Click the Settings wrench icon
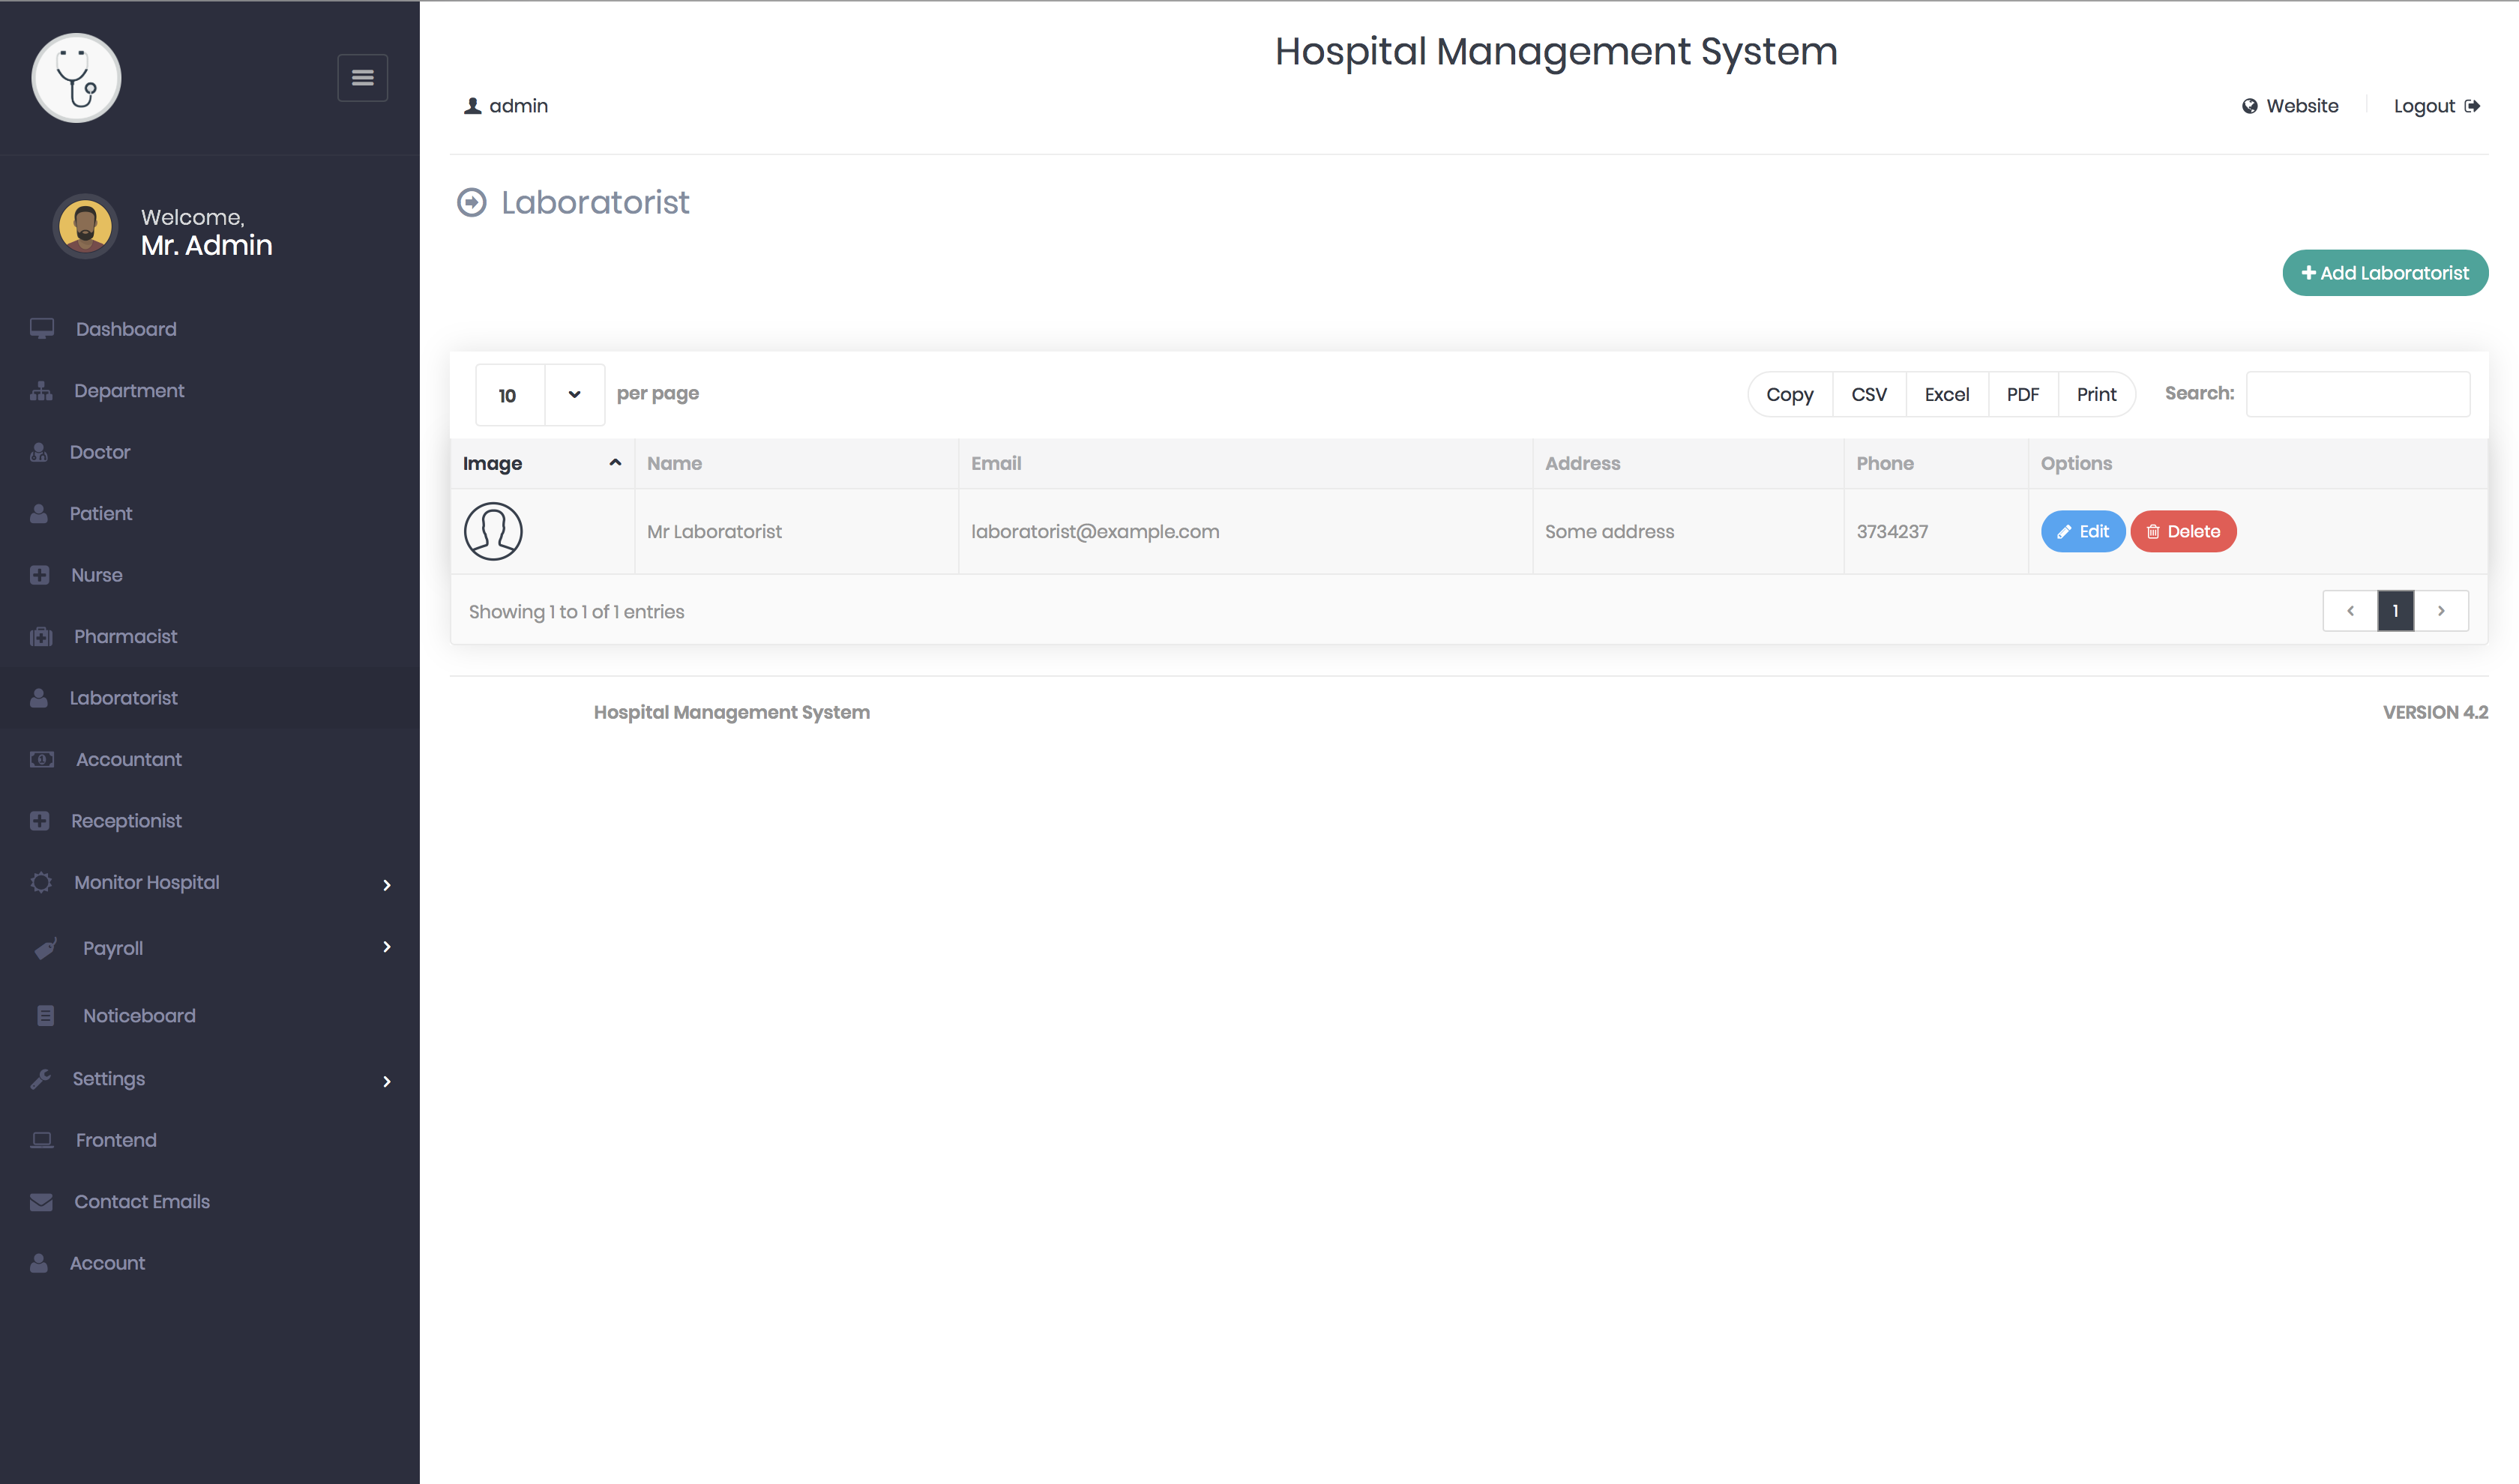The image size is (2519, 1484). coord(41,1078)
